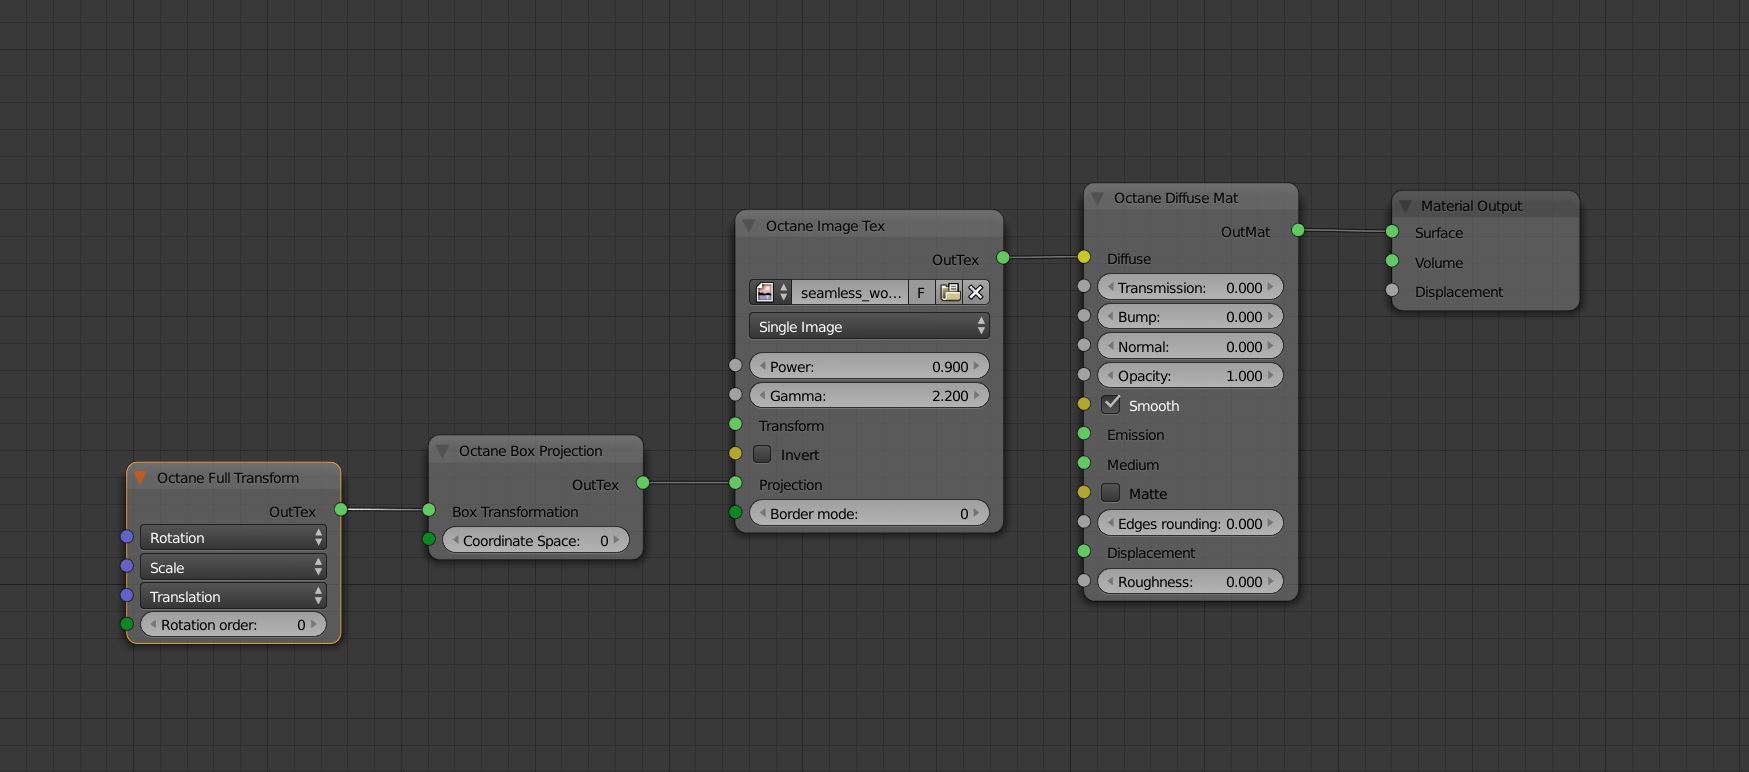Click the Rotation order value field
The height and width of the screenshot is (772, 1749).
pyautogui.click(x=233, y=624)
